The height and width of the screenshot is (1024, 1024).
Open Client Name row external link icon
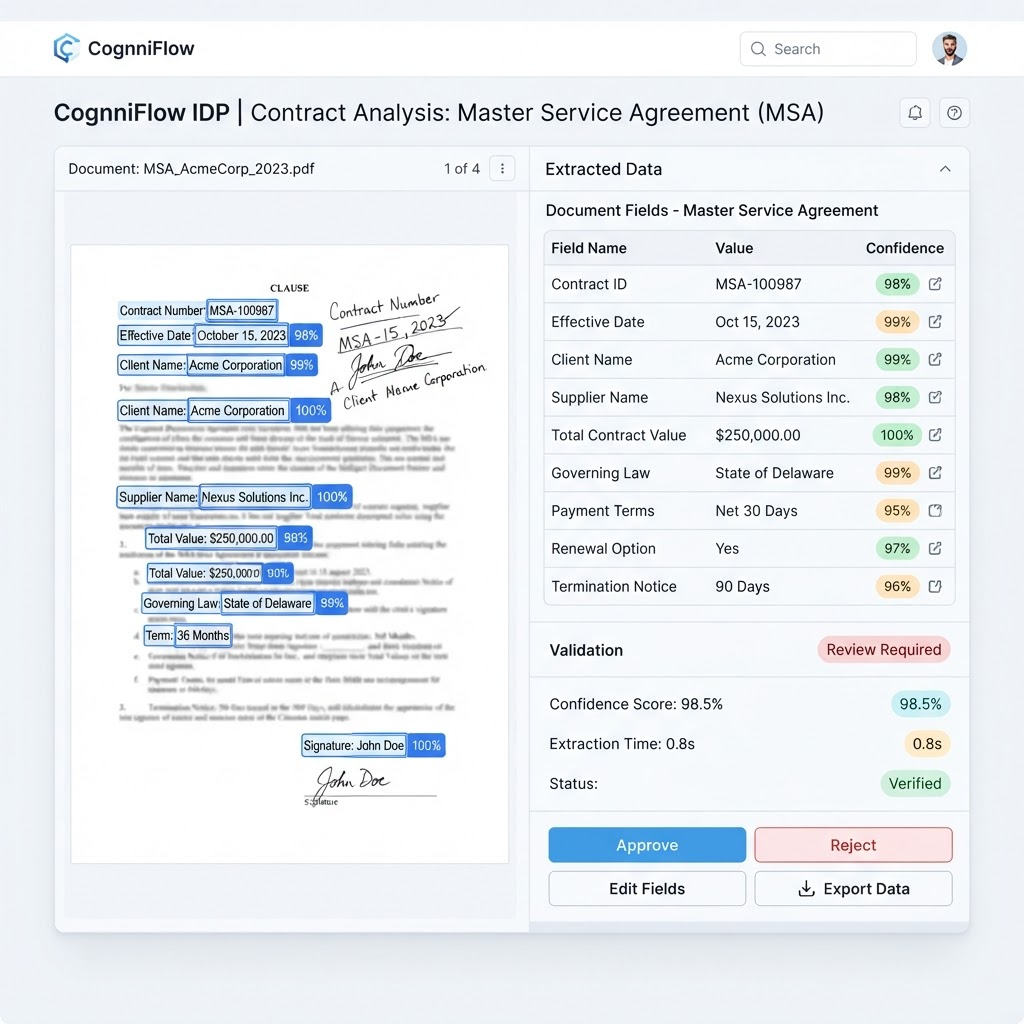click(935, 360)
